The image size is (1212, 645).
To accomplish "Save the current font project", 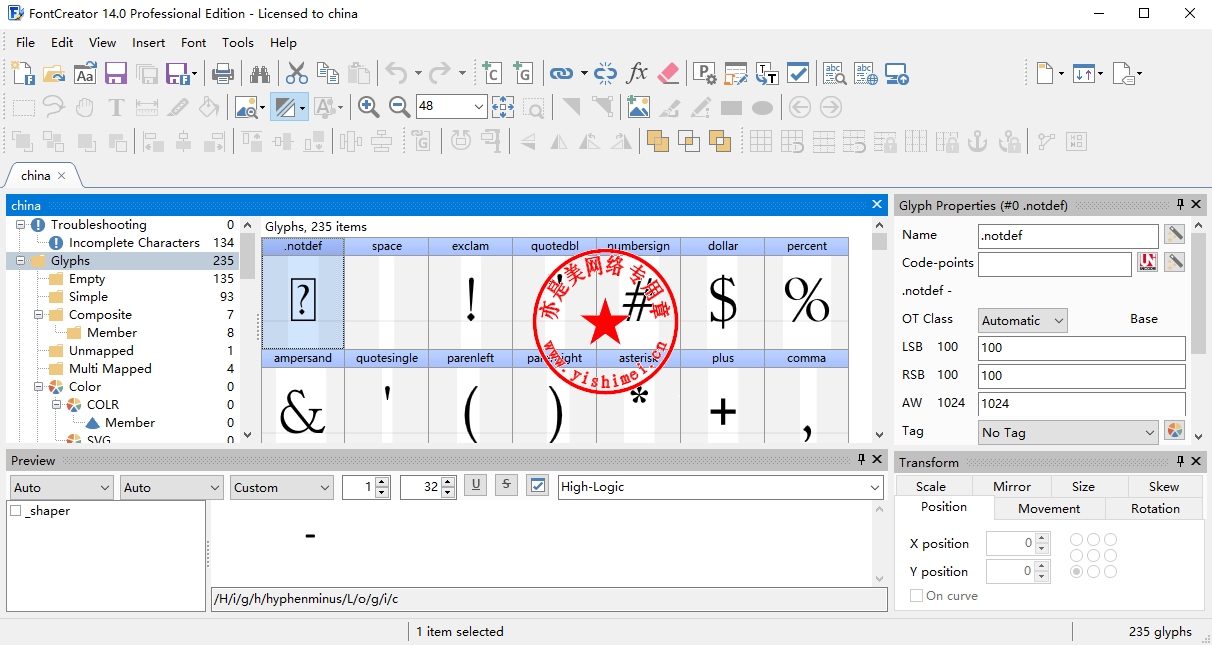I will [x=116, y=73].
